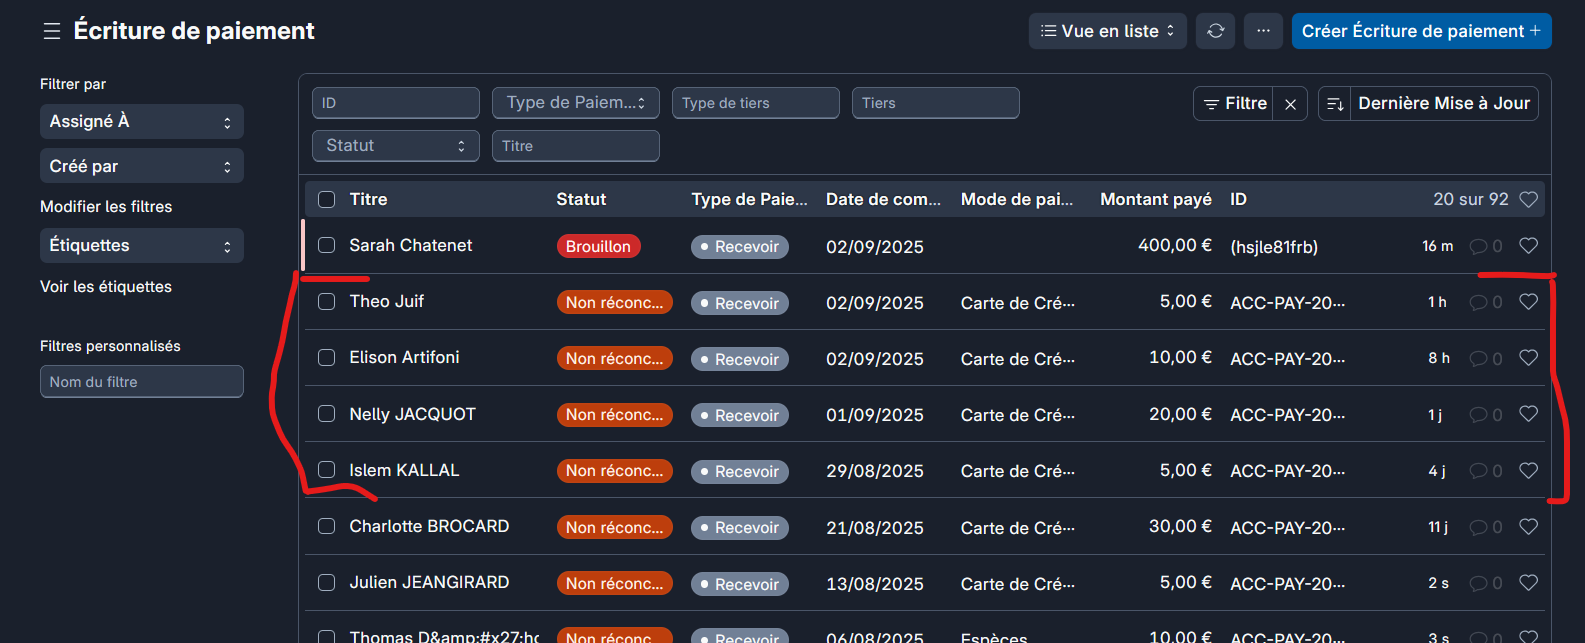Open the Type de Paiement dropdown
This screenshot has width=1585, height=643.
575,103
